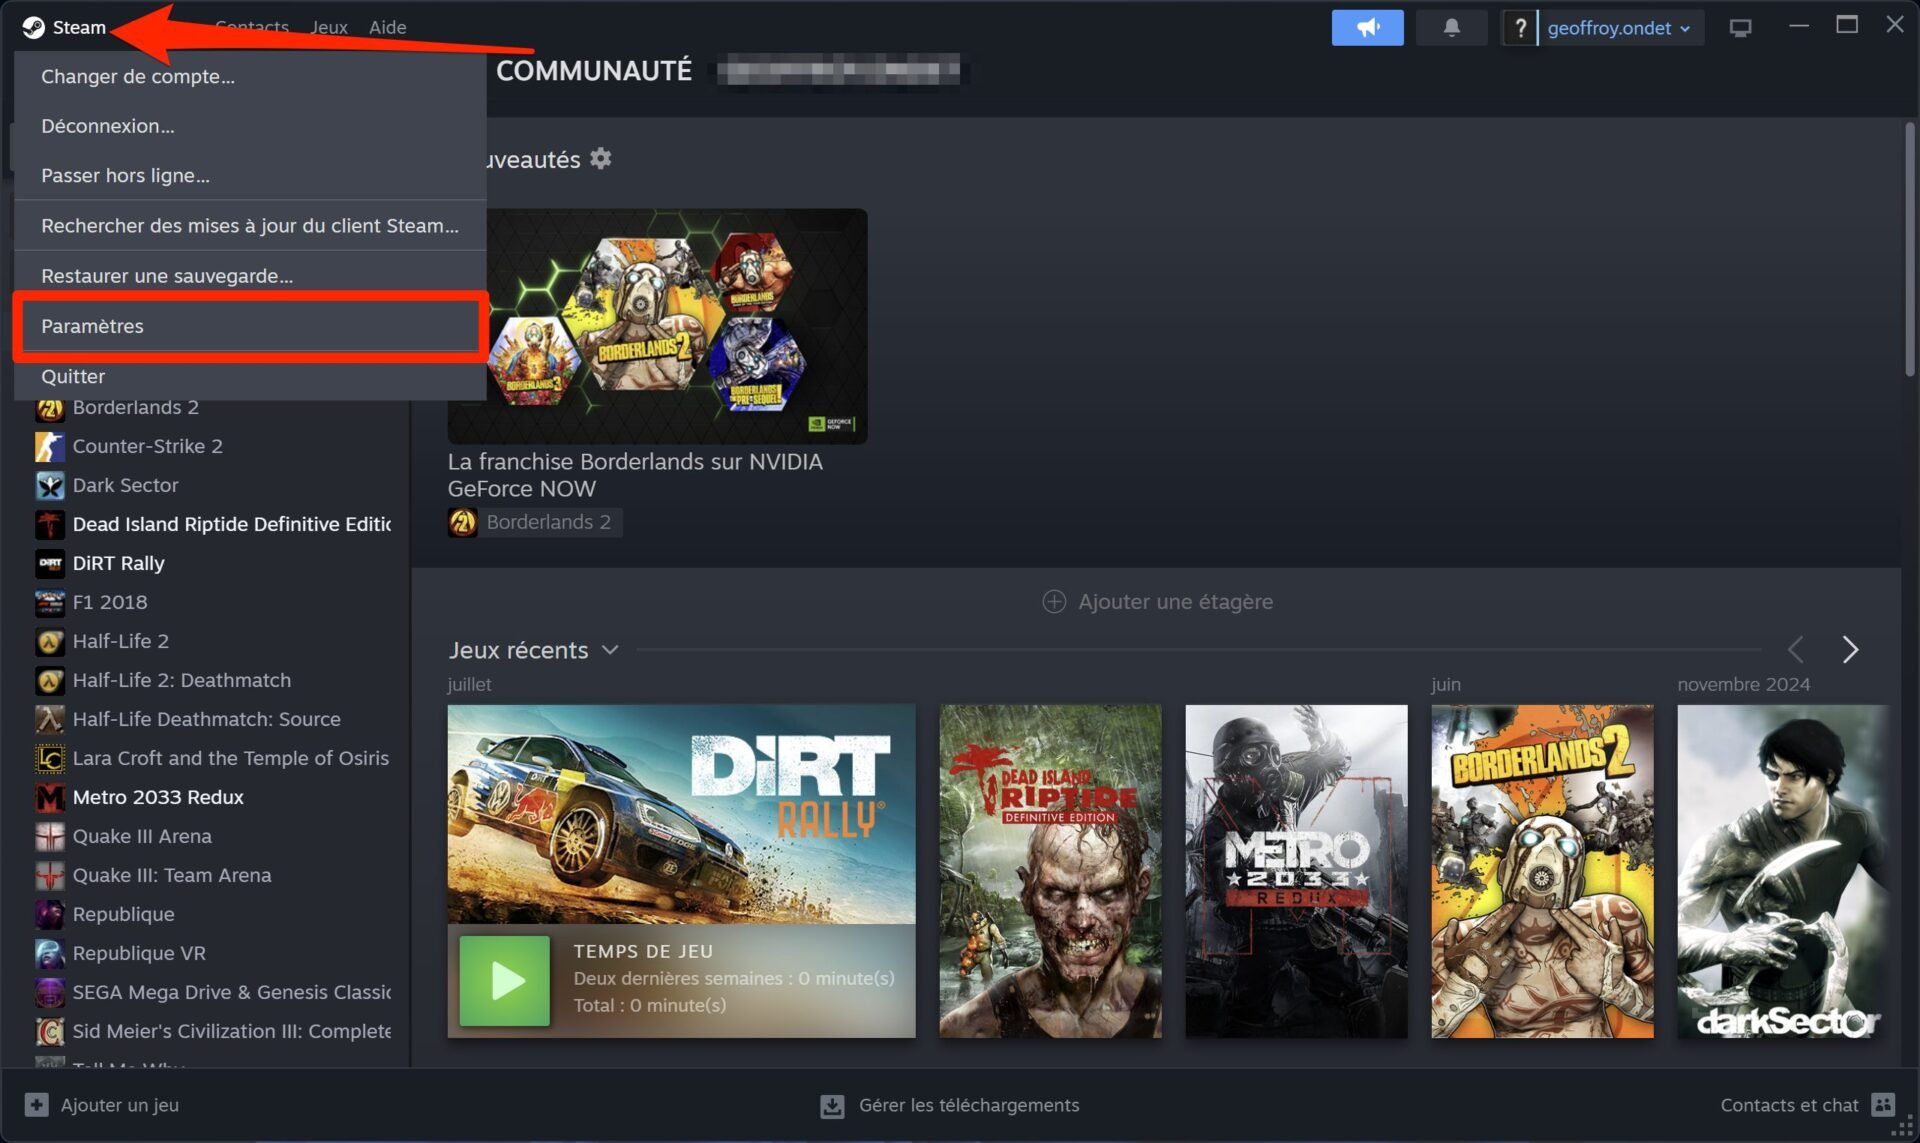Open the COMMUNAUTÉ tab
Viewport: 1920px width, 1143px height.
[594, 70]
